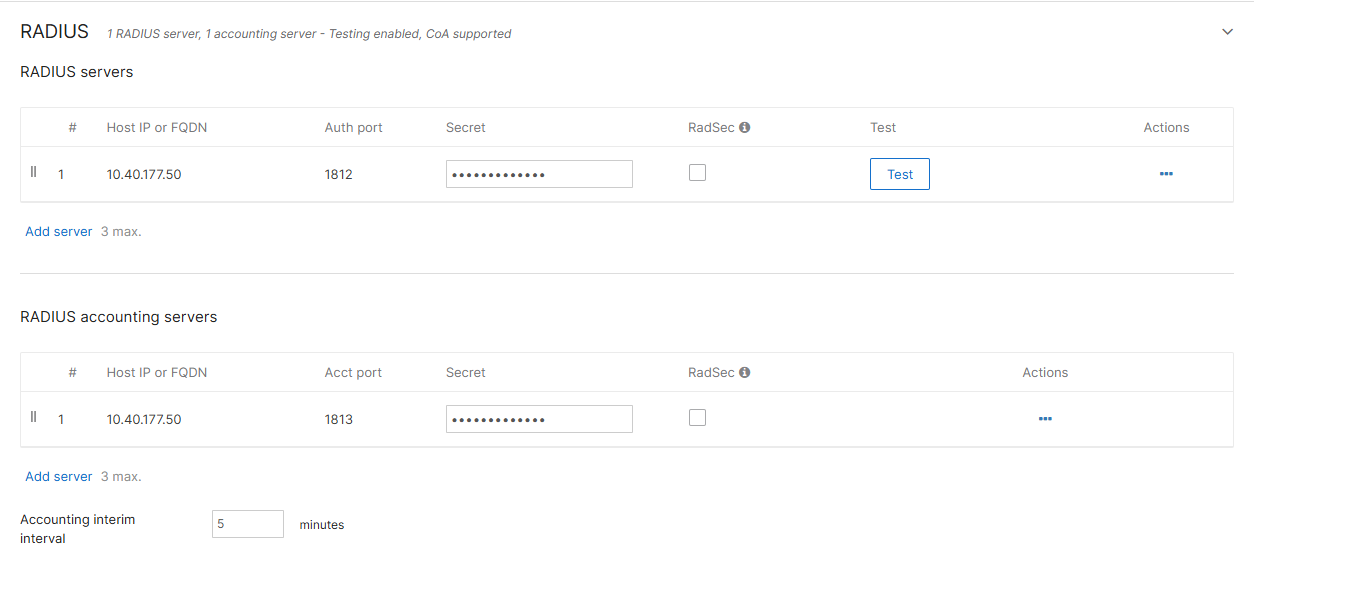Open Actions ellipsis menu for RADIUS server
The height and width of the screenshot is (596, 1352).
(1166, 174)
